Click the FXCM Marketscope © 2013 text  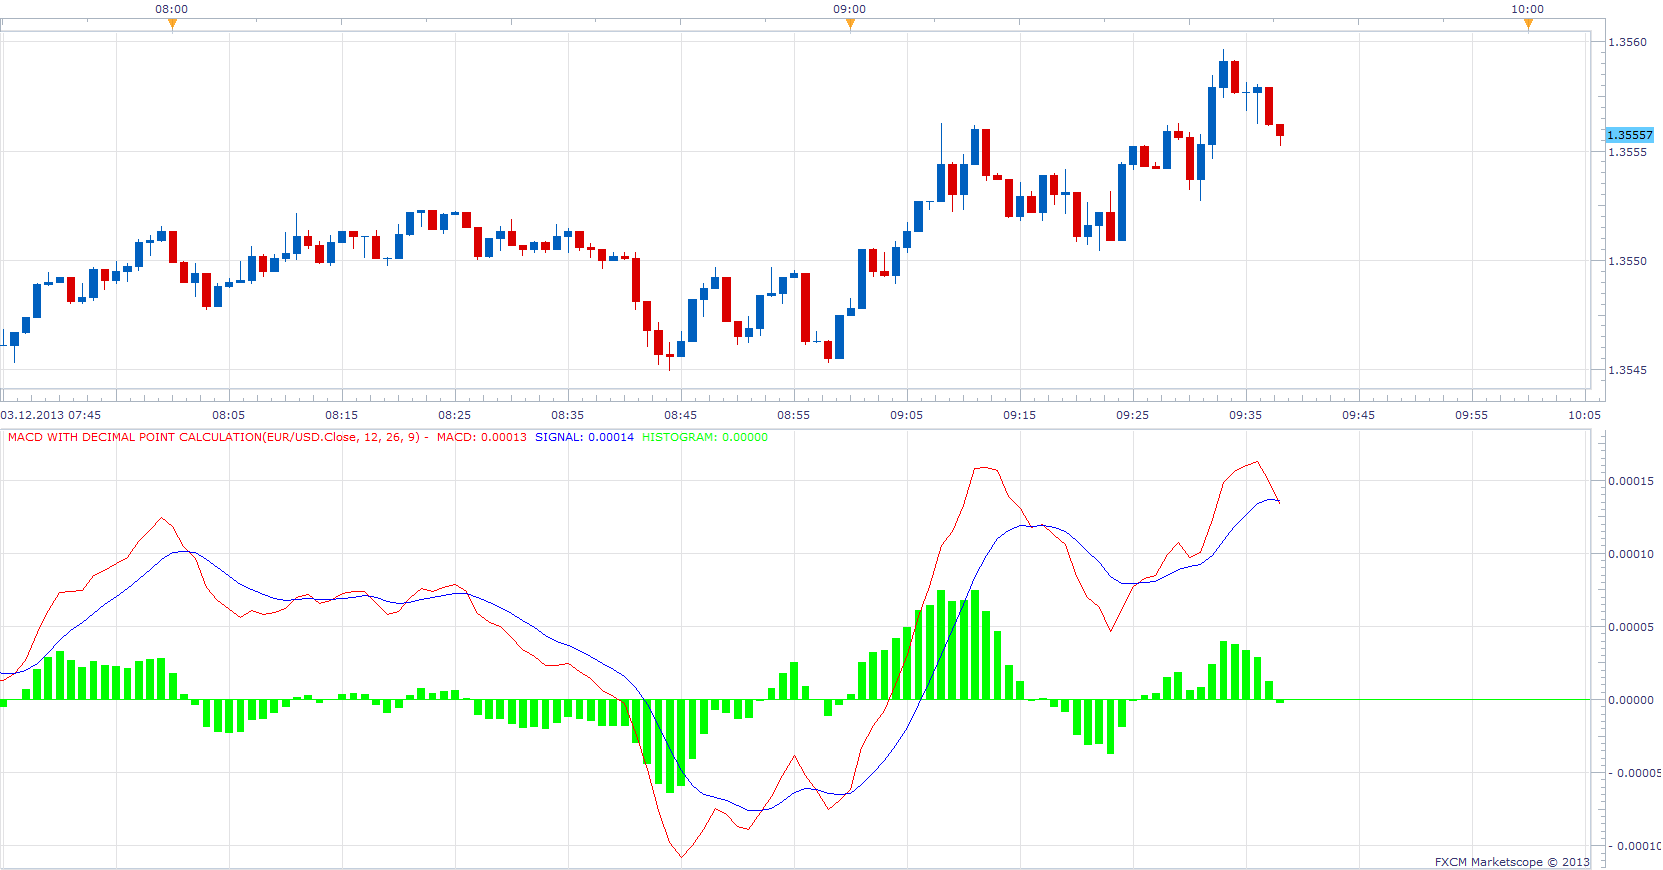point(1512,862)
